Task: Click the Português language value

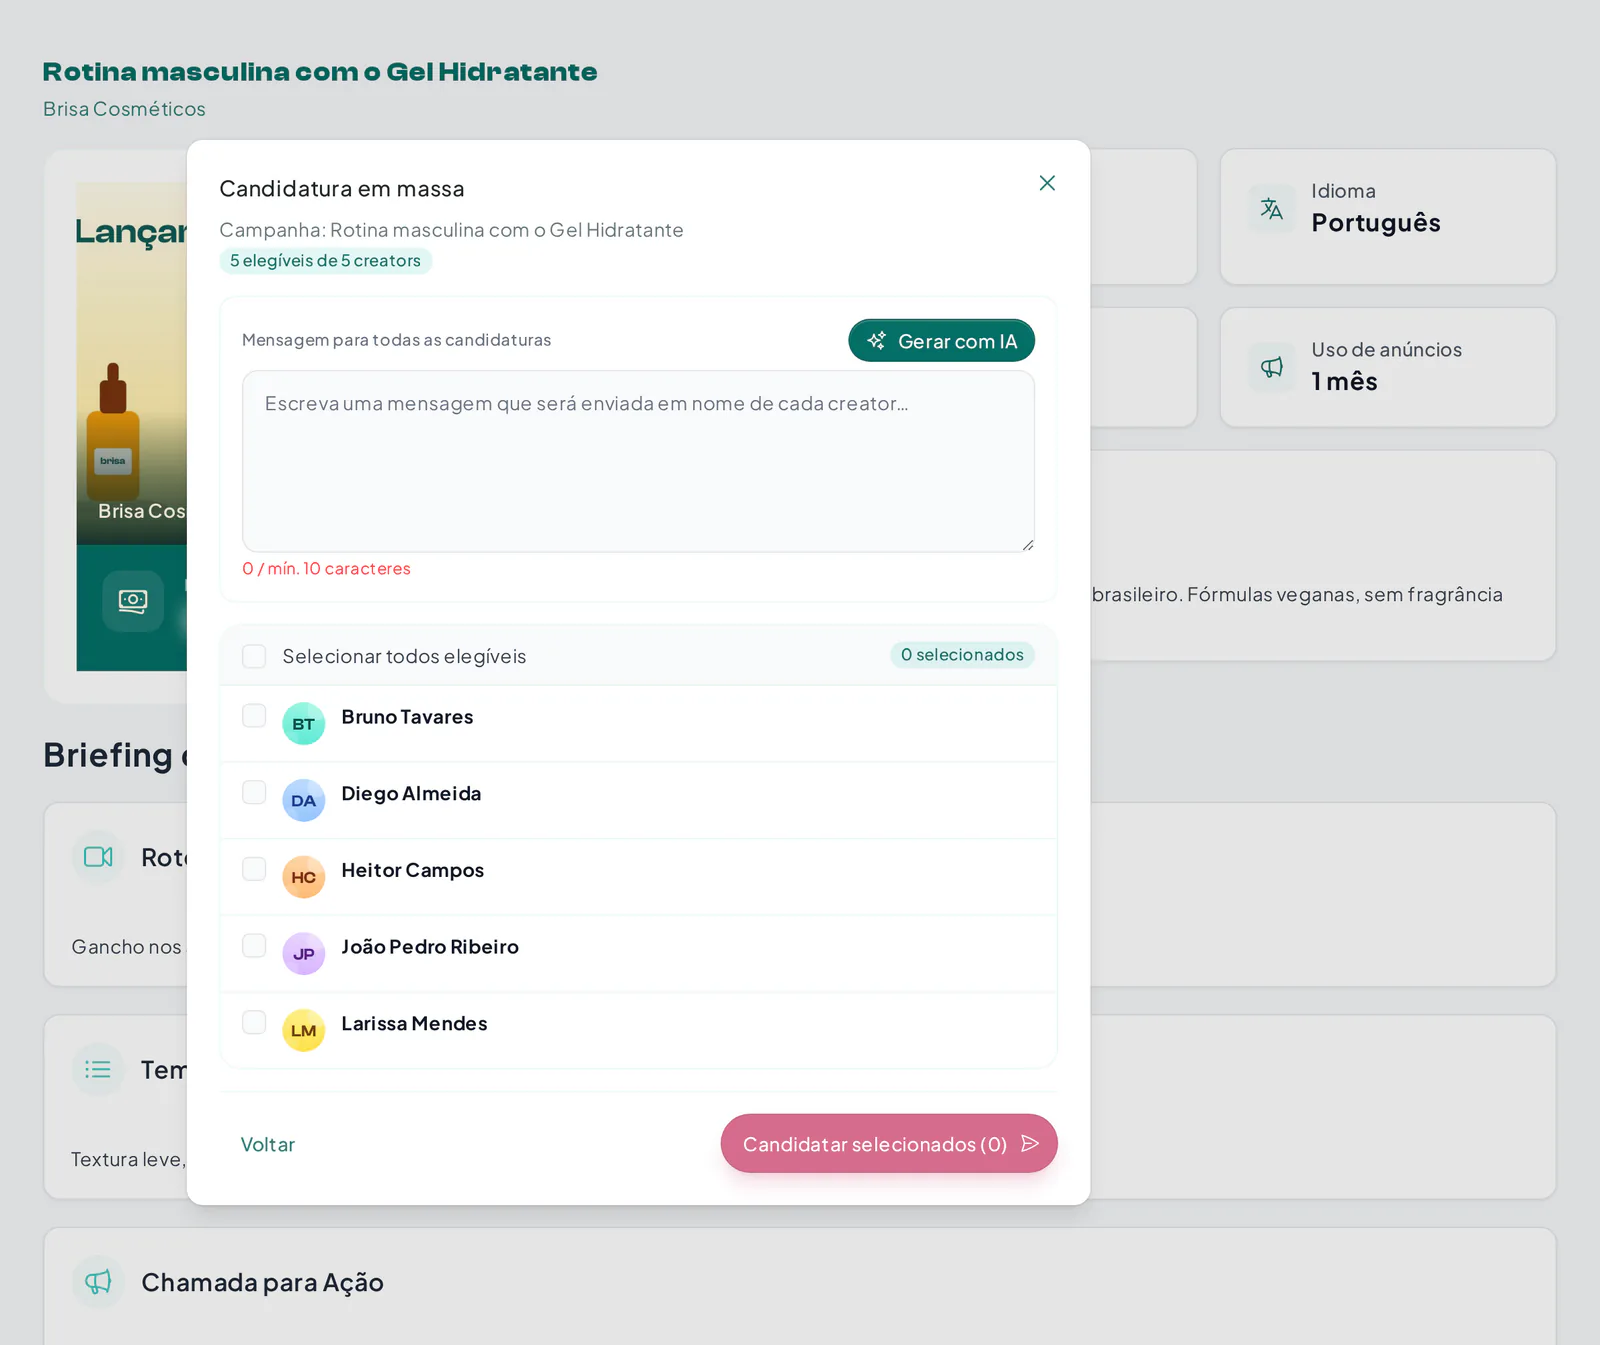Action: (x=1376, y=223)
